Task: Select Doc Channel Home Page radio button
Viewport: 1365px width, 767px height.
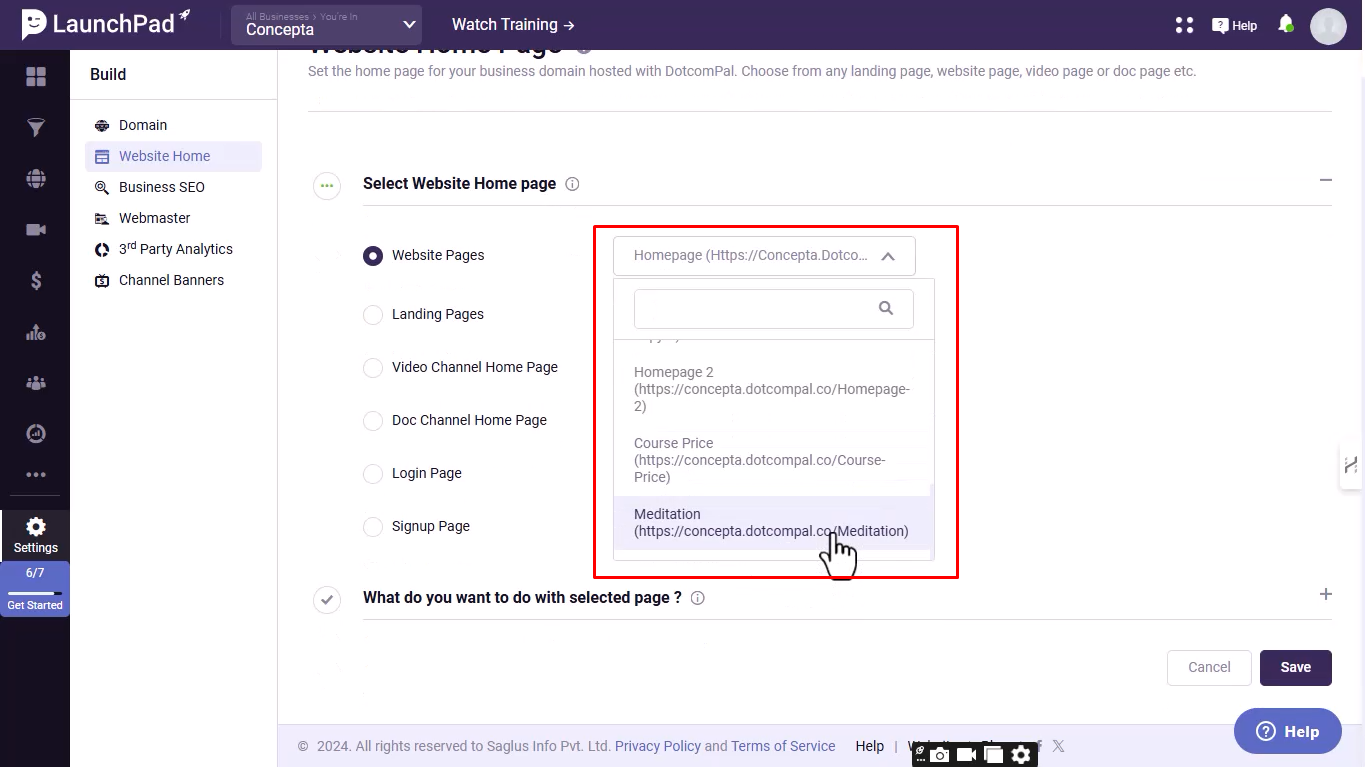Action: pos(373,421)
